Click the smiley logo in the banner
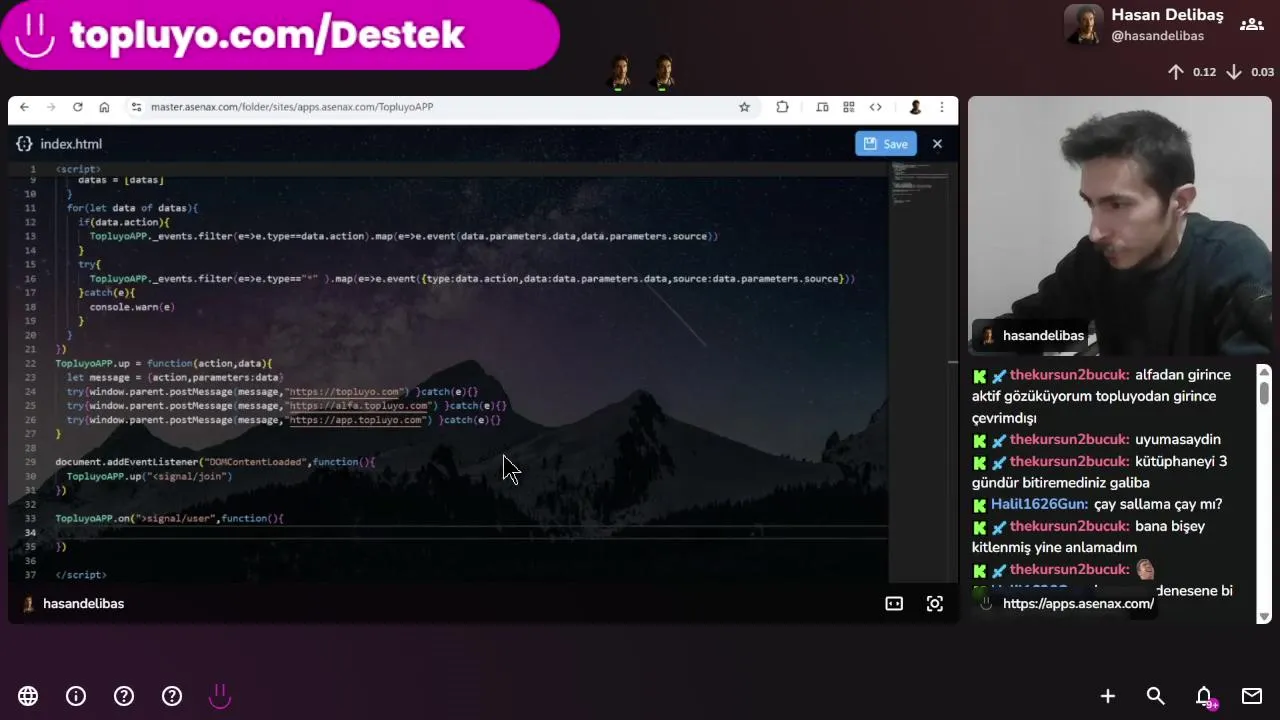Screen dimensions: 1280x720 (x=35, y=37)
